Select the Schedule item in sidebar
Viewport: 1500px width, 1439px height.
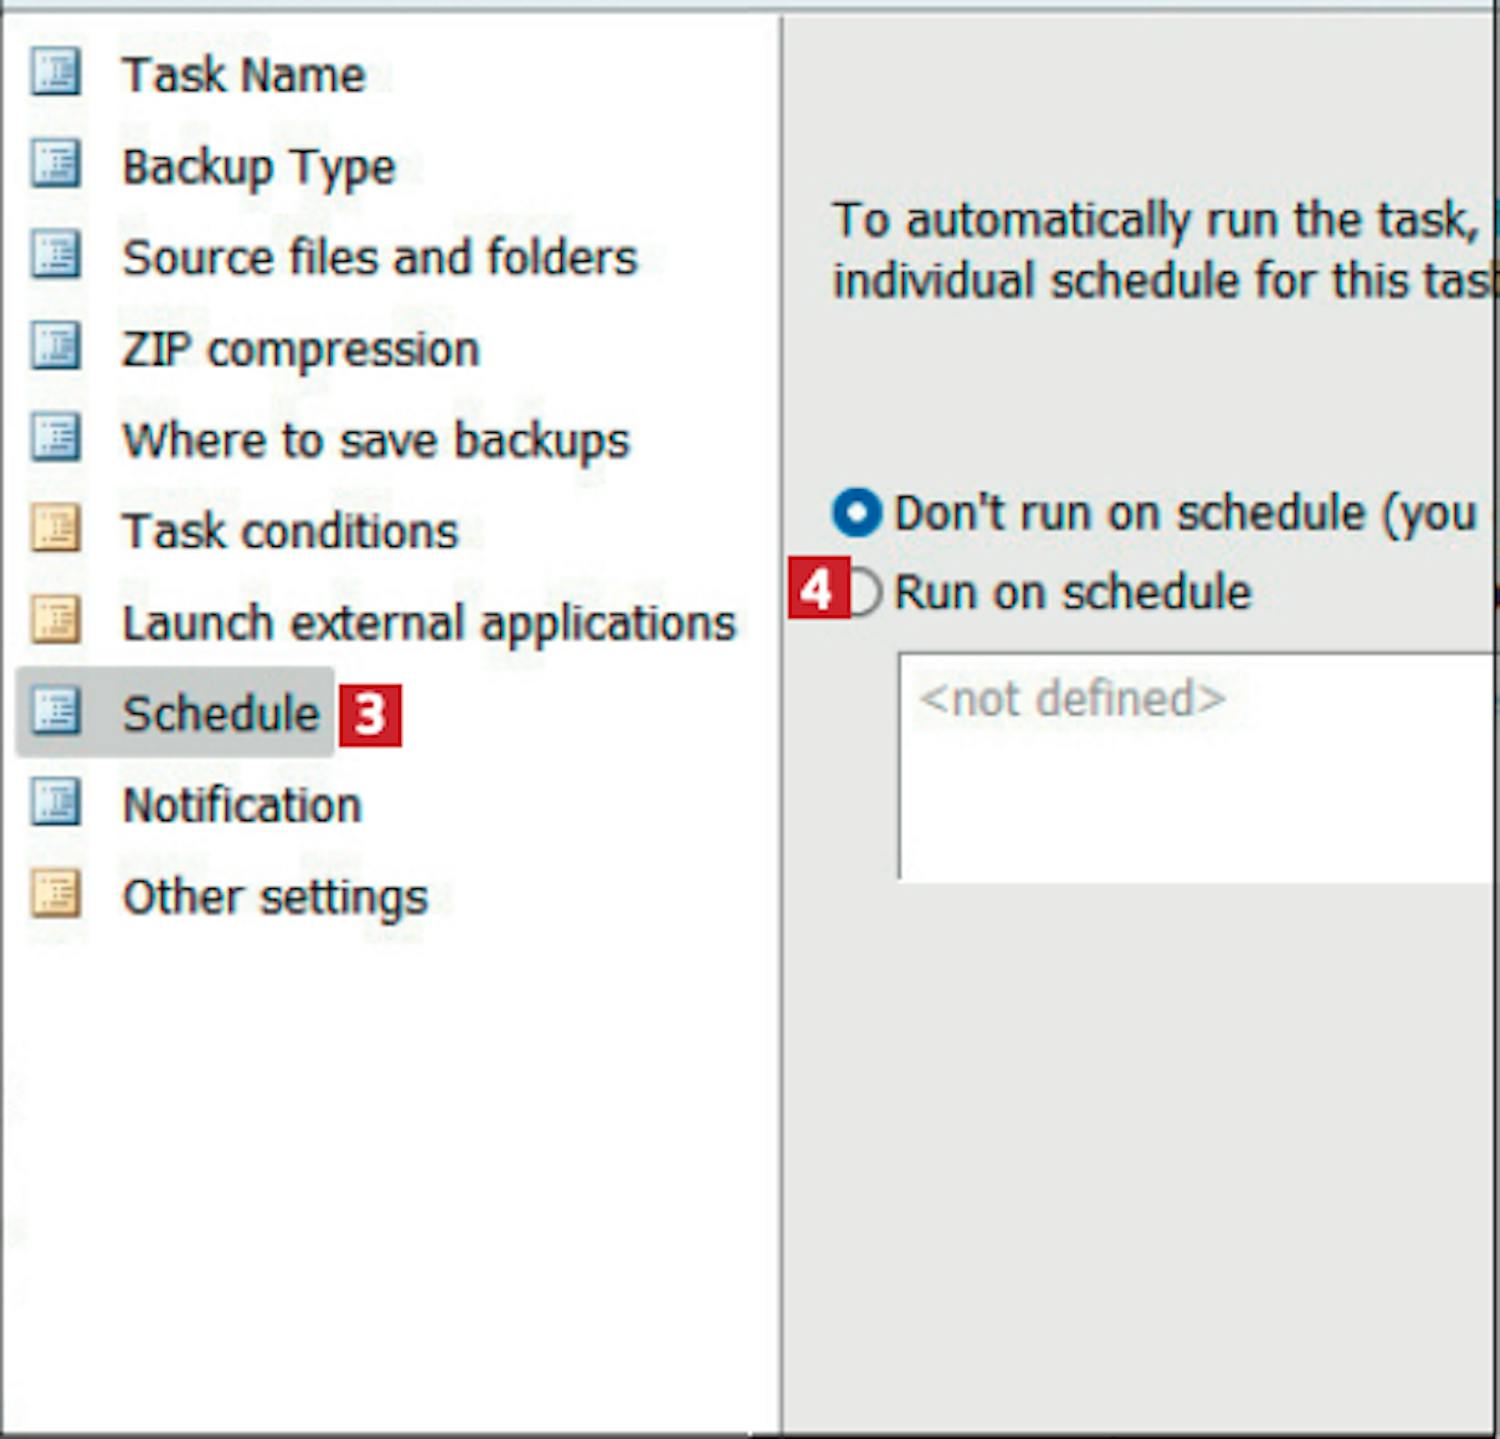(x=220, y=713)
